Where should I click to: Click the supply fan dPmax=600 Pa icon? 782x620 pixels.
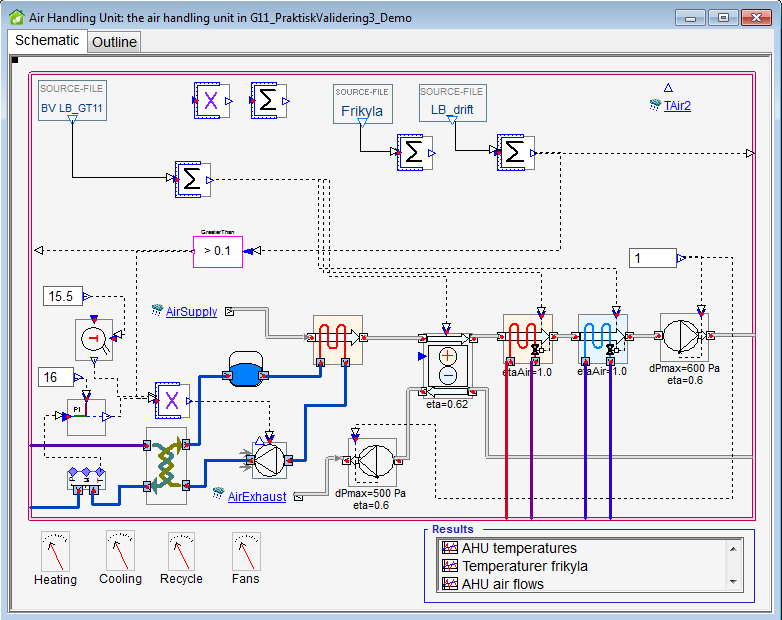click(684, 337)
